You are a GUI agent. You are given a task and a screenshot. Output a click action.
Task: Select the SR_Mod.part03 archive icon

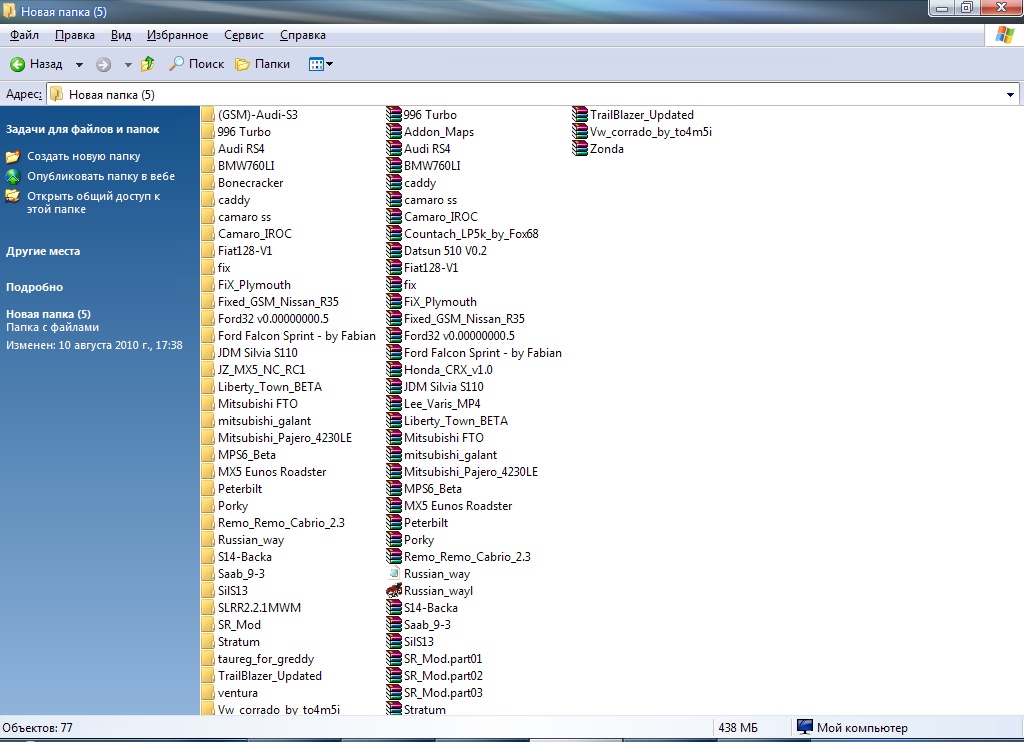click(394, 692)
